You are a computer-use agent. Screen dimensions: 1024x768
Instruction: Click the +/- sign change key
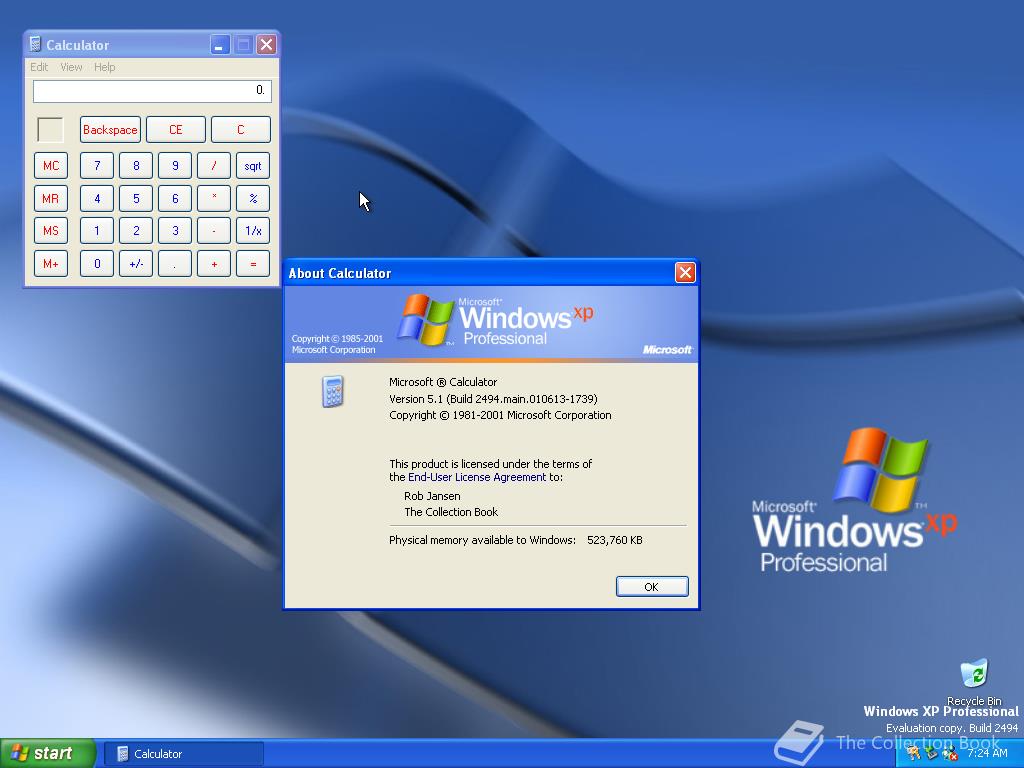[x=136, y=264]
